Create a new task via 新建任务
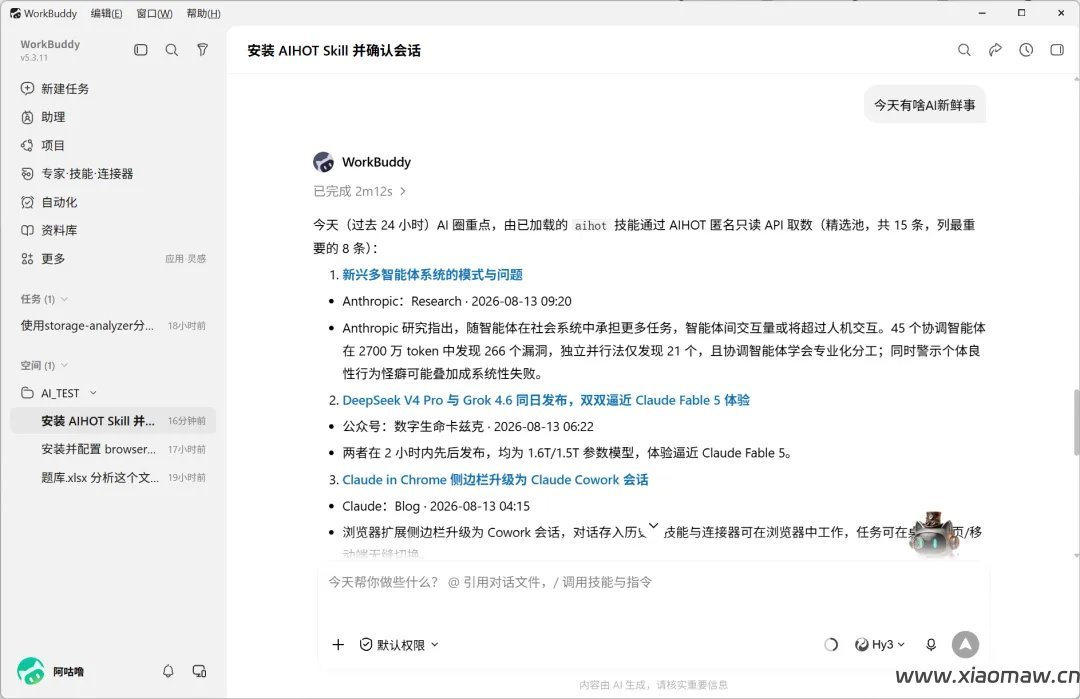Screen dimensions: 1080x699 coord(55,89)
